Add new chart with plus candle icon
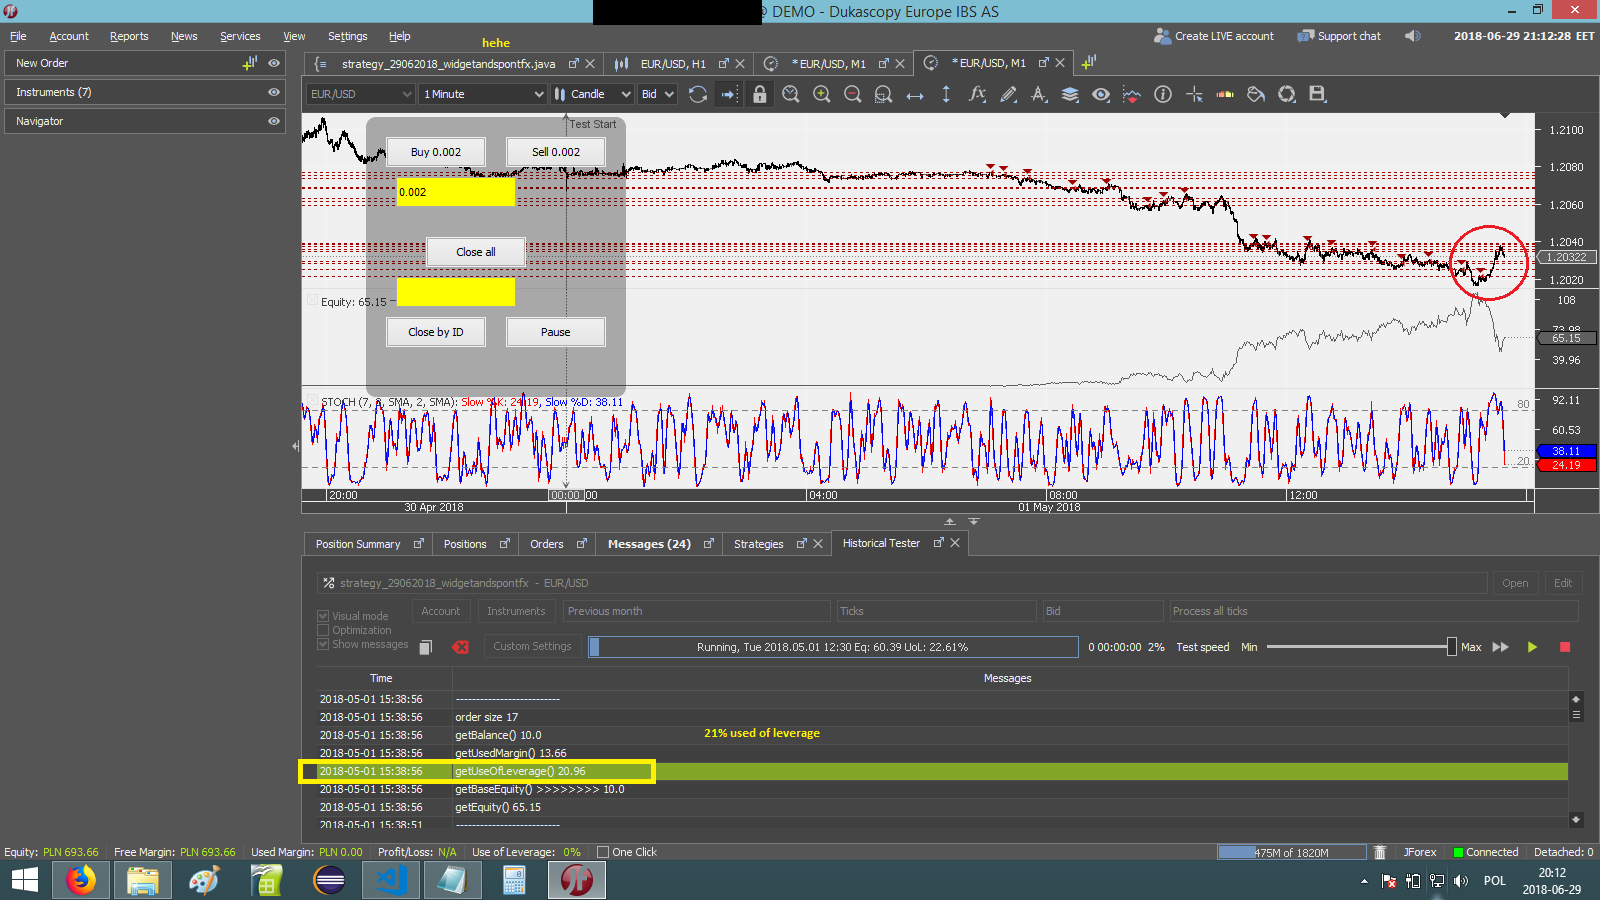 (x=1089, y=62)
